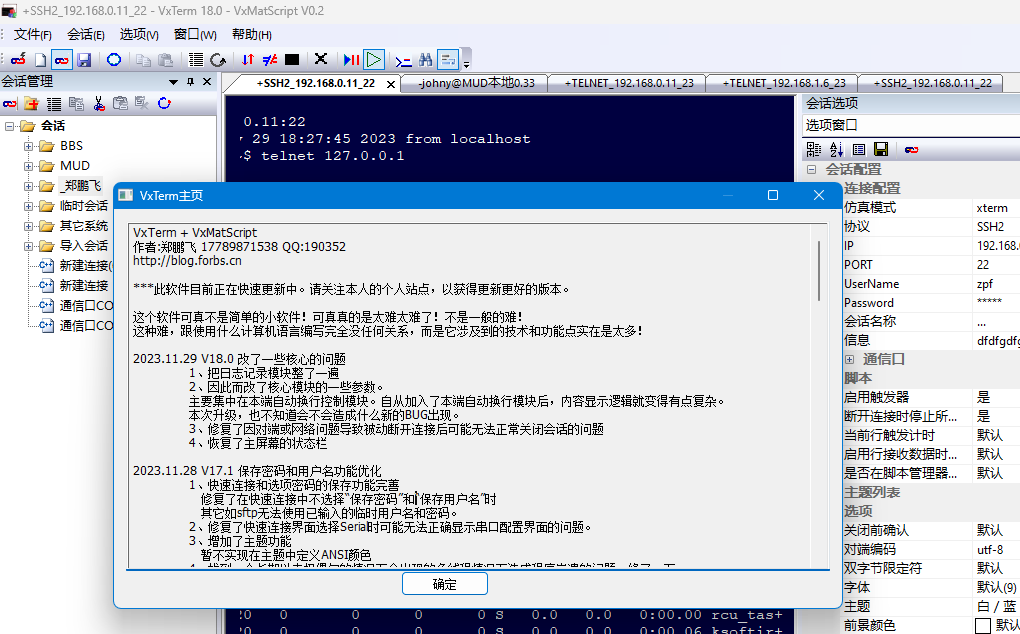Click the highlighted connect chain-link icon in main toolbar

(x=62, y=60)
